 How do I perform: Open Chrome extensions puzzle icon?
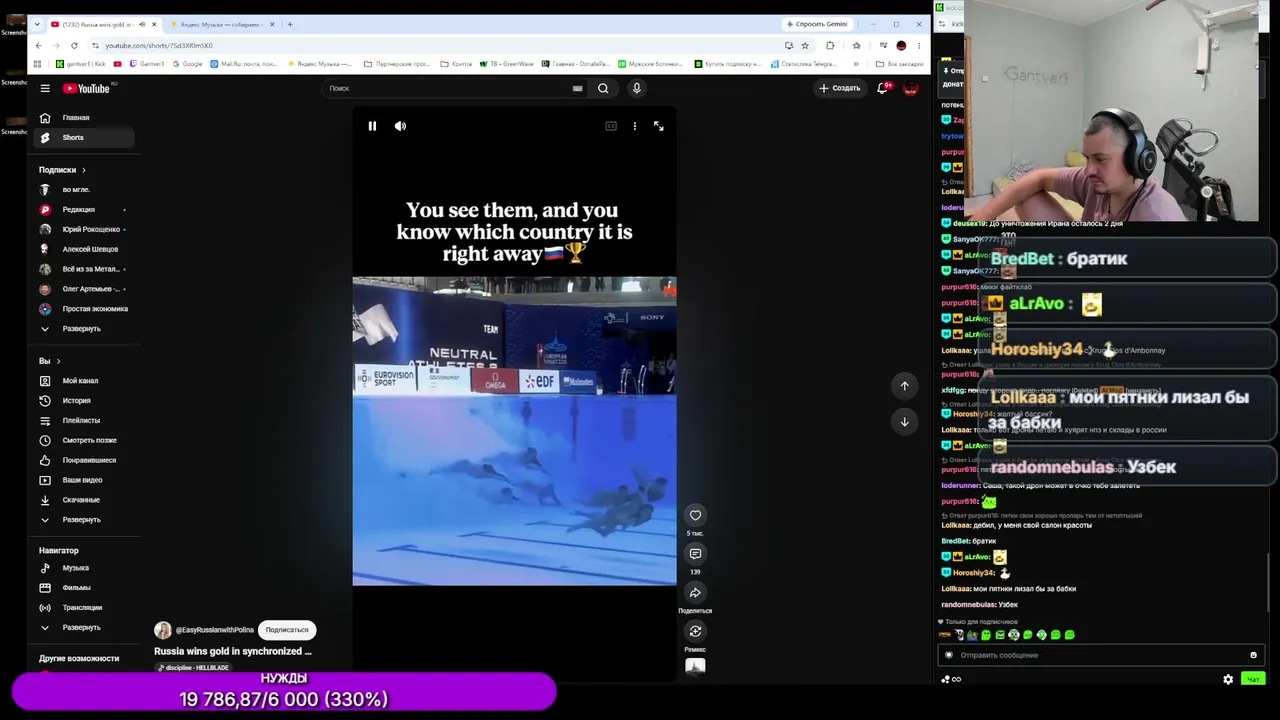(830, 45)
